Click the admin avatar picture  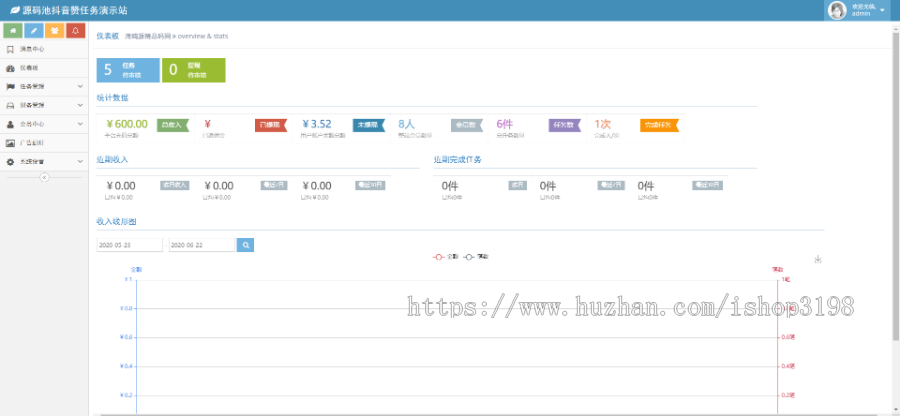(x=837, y=10)
